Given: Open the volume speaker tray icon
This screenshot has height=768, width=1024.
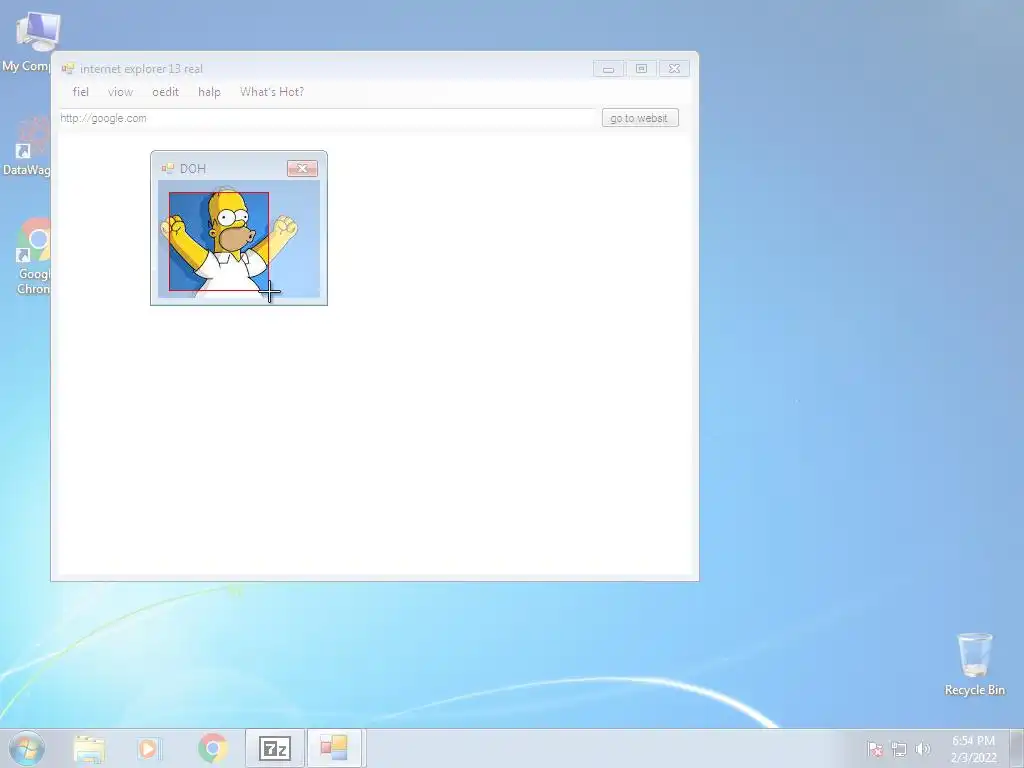Looking at the screenshot, I should pyautogui.click(x=923, y=749).
